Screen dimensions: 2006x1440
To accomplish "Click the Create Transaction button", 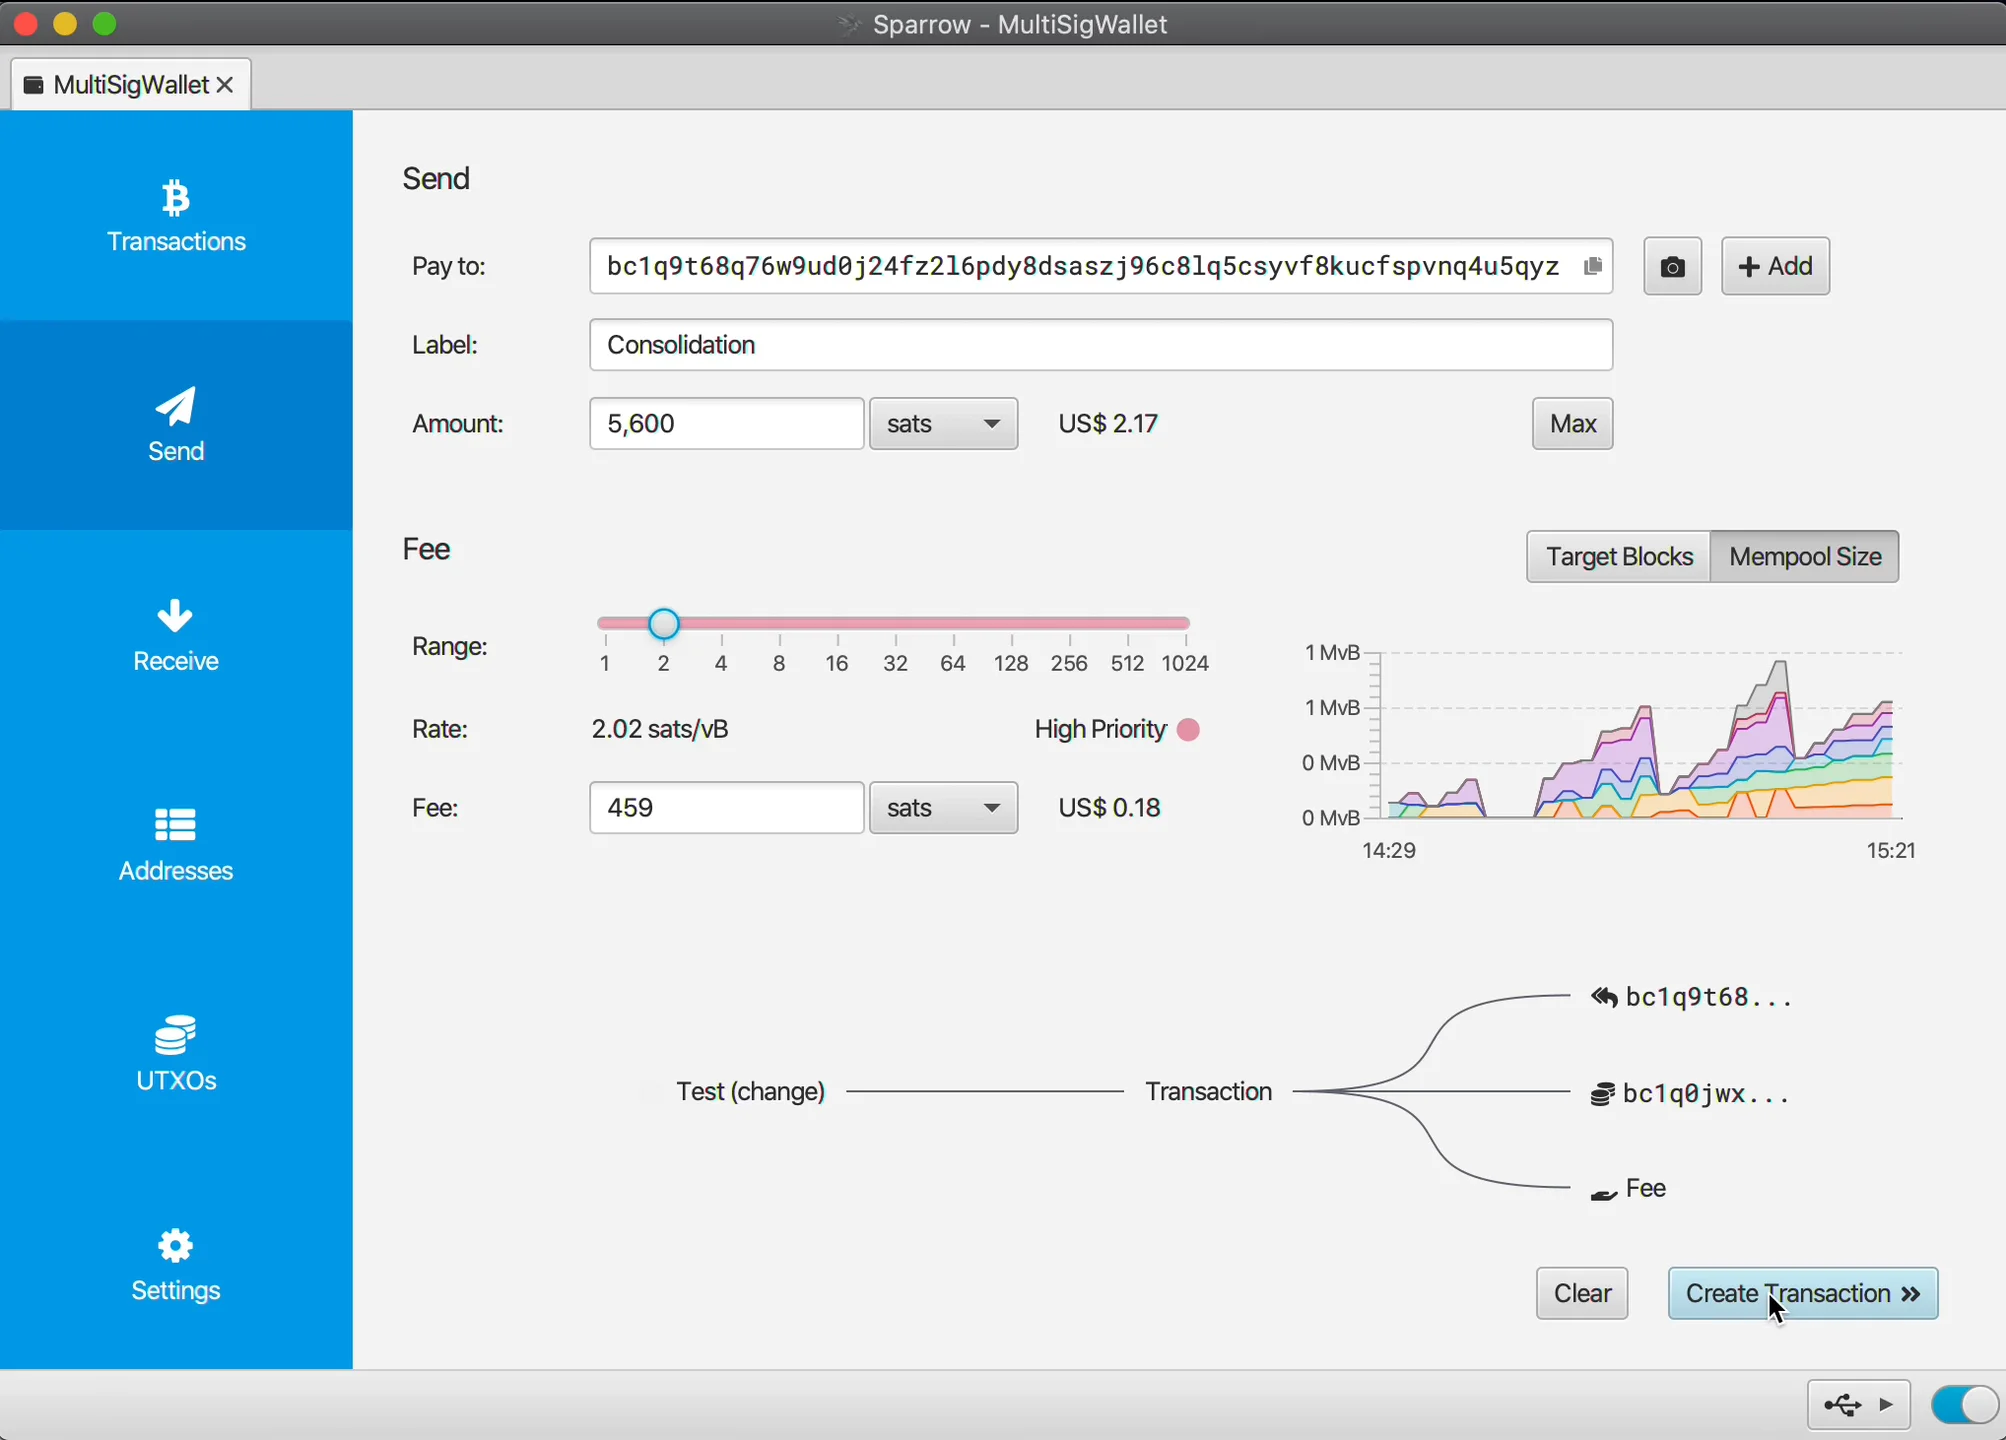I will 1802,1294.
